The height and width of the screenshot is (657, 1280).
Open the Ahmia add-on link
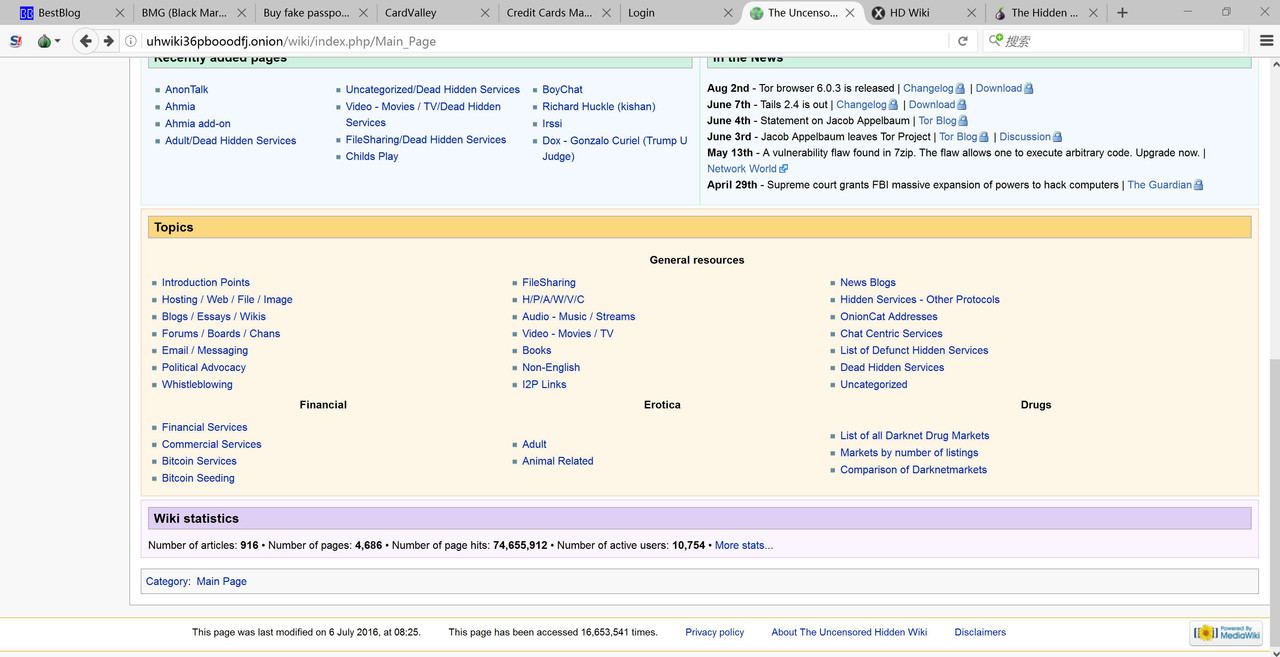[x=197, y=124]
